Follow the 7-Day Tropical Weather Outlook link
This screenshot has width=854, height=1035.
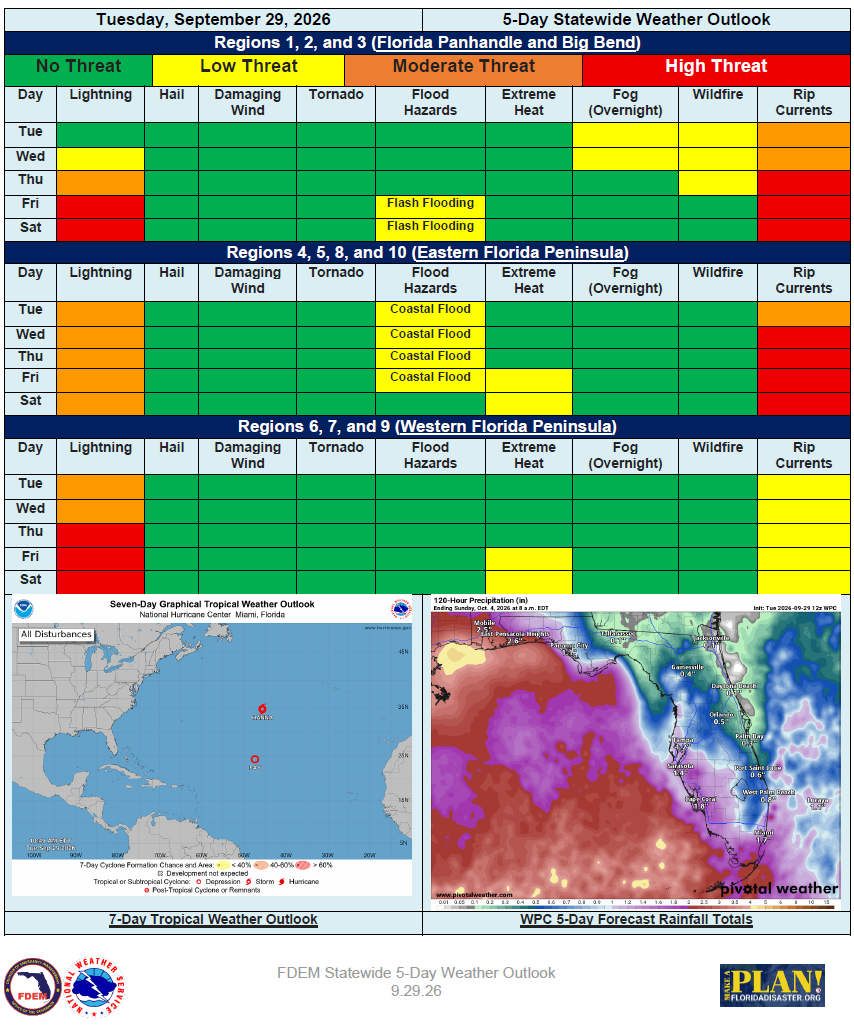tap(213, 919)
